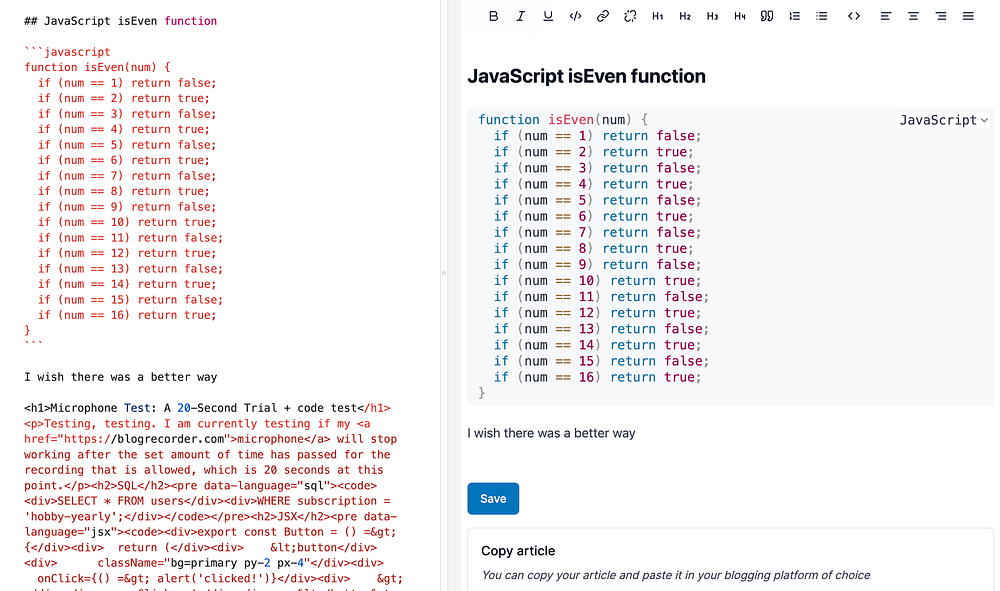Click 'if (num == 1) return false;' in editor code block
This screenshot has height=591, width=1000.
point(597,136)
